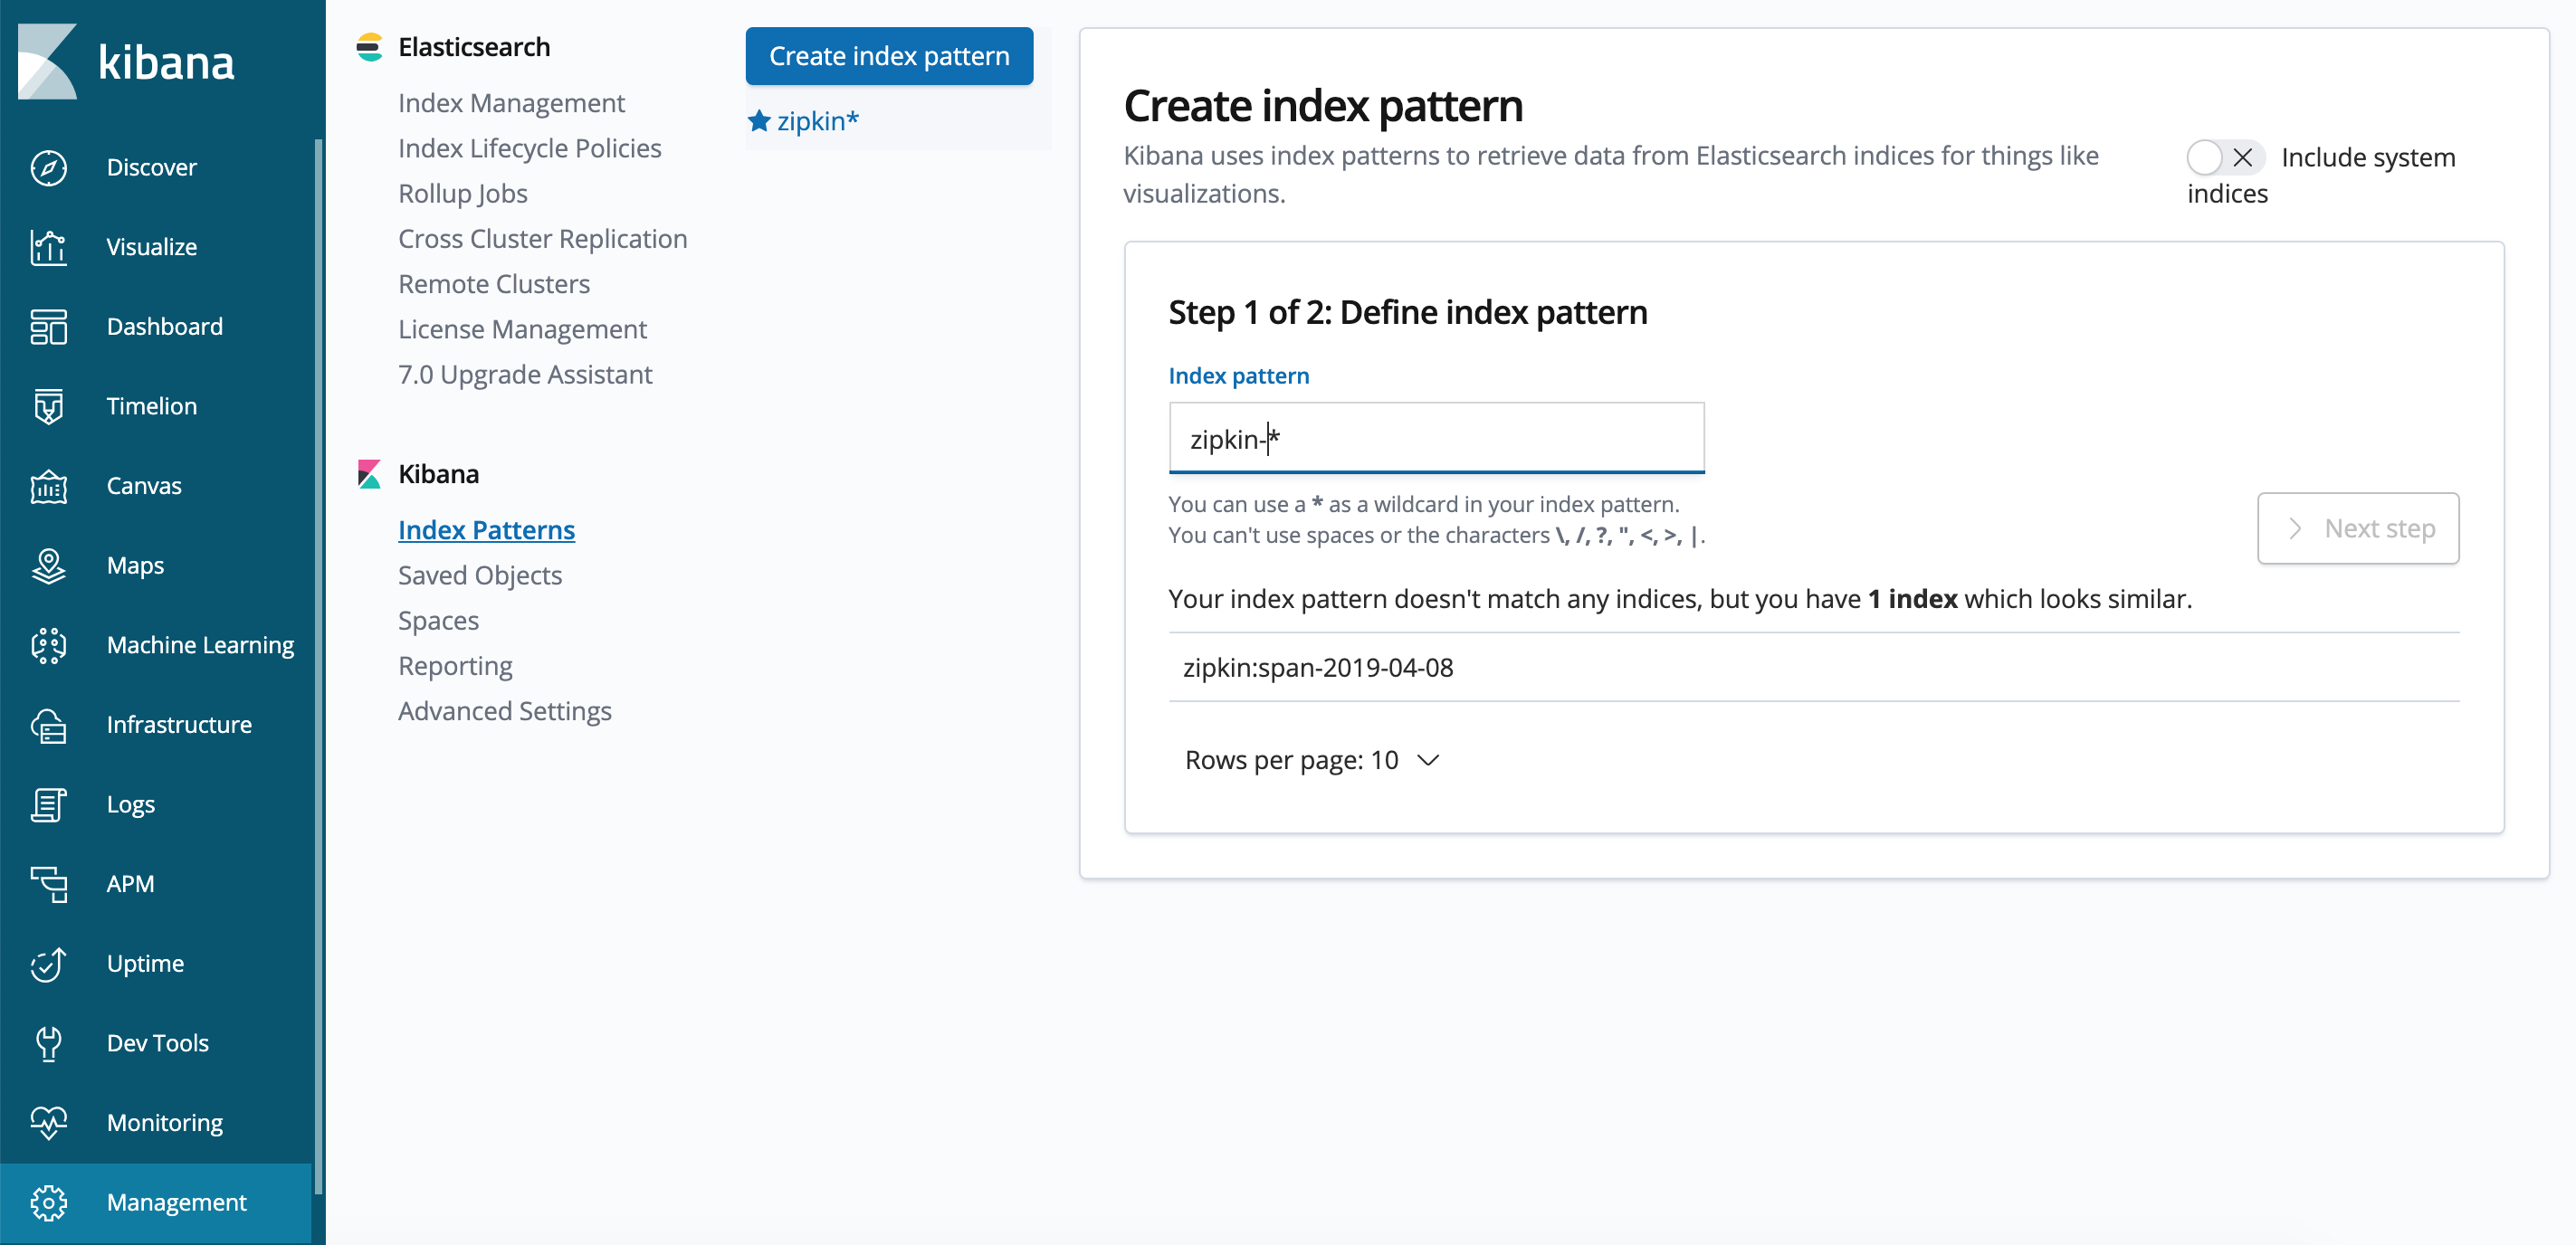The width and height of the screenshot is (2576, 1245).
Task: Open Saved Objects link
Action: pyautogui.click(x=480, y=575)
